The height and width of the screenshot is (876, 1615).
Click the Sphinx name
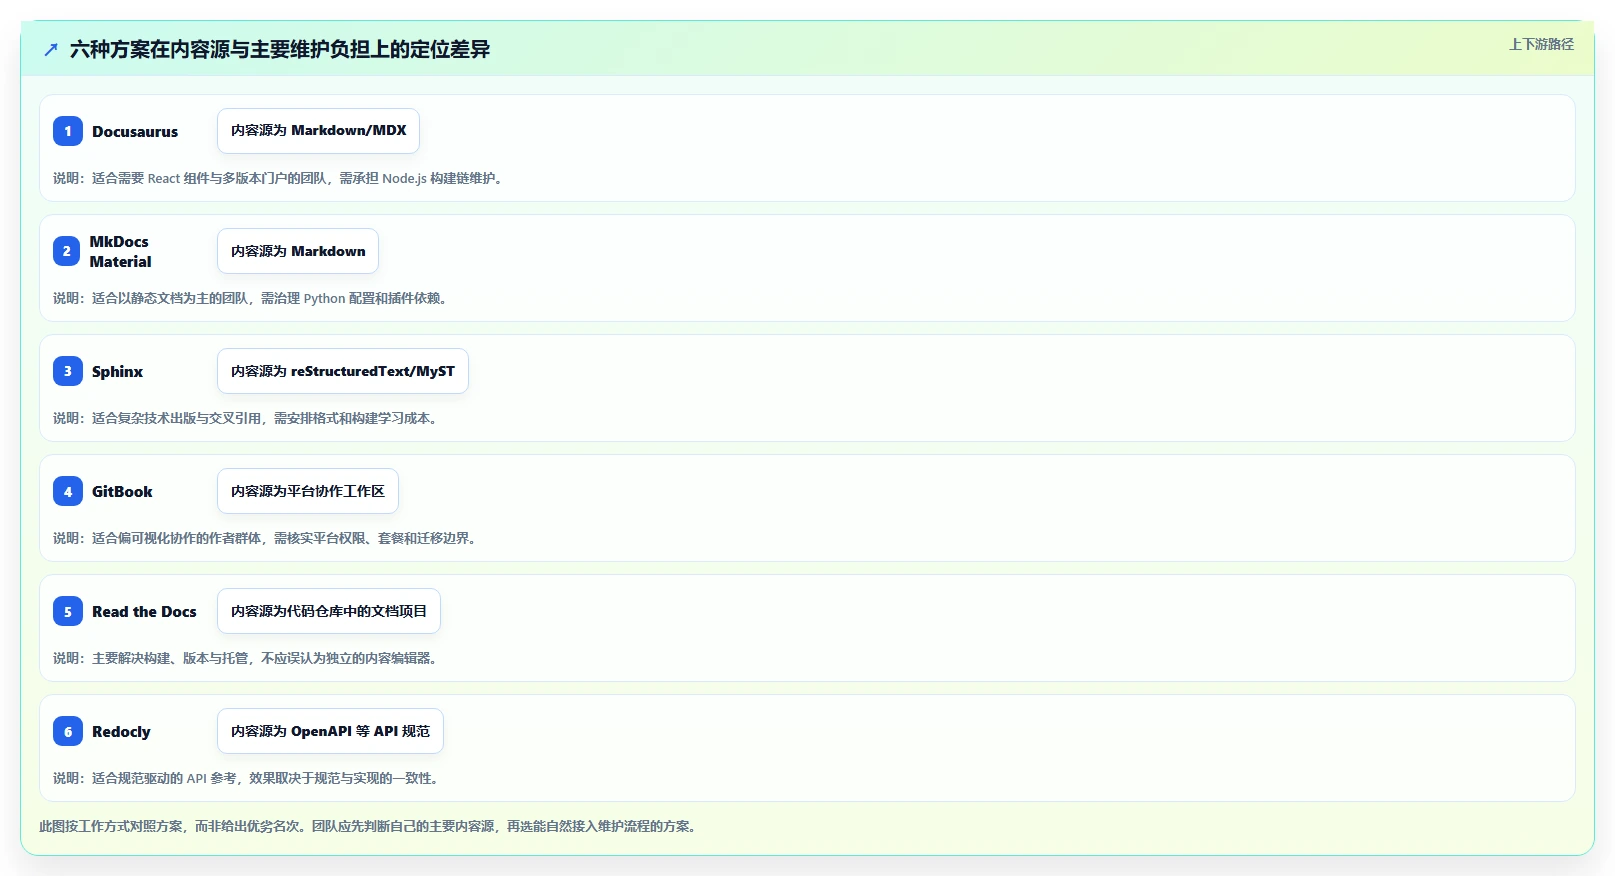point(117,371)
